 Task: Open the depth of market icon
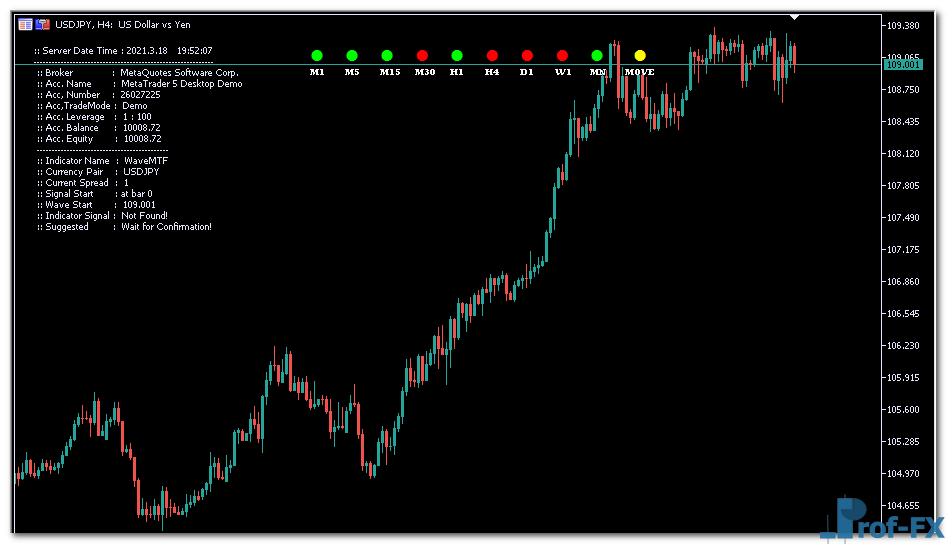pos(43,24)
